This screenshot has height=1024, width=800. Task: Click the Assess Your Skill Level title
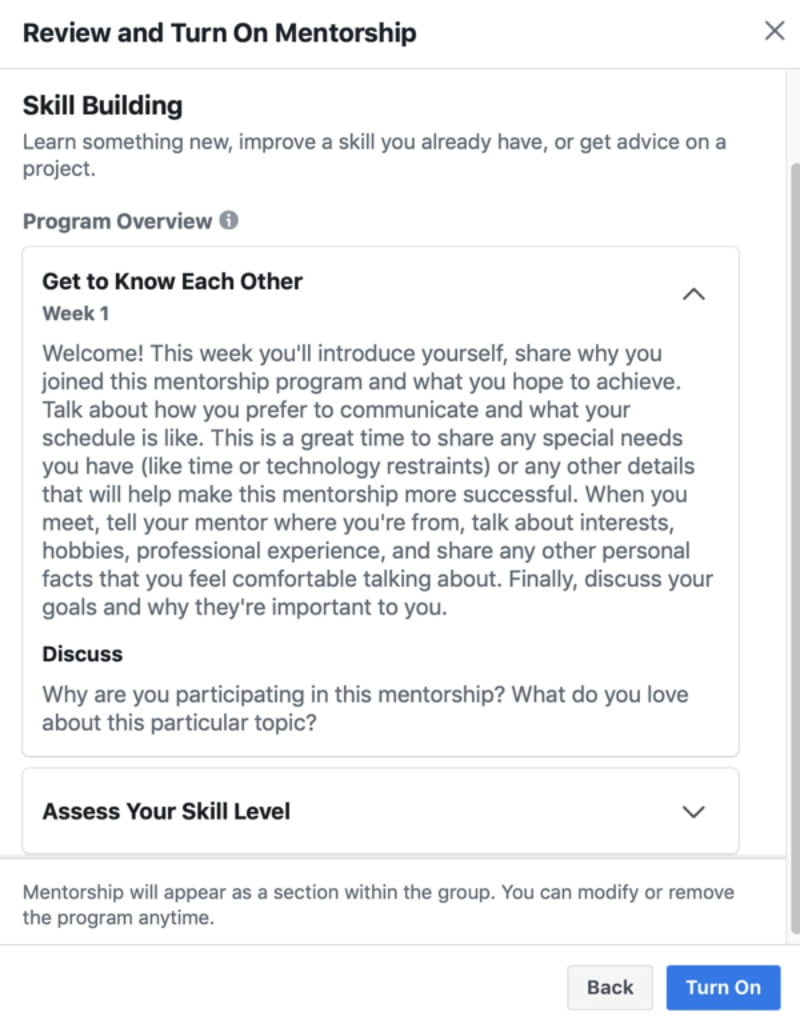coord(166,811)
